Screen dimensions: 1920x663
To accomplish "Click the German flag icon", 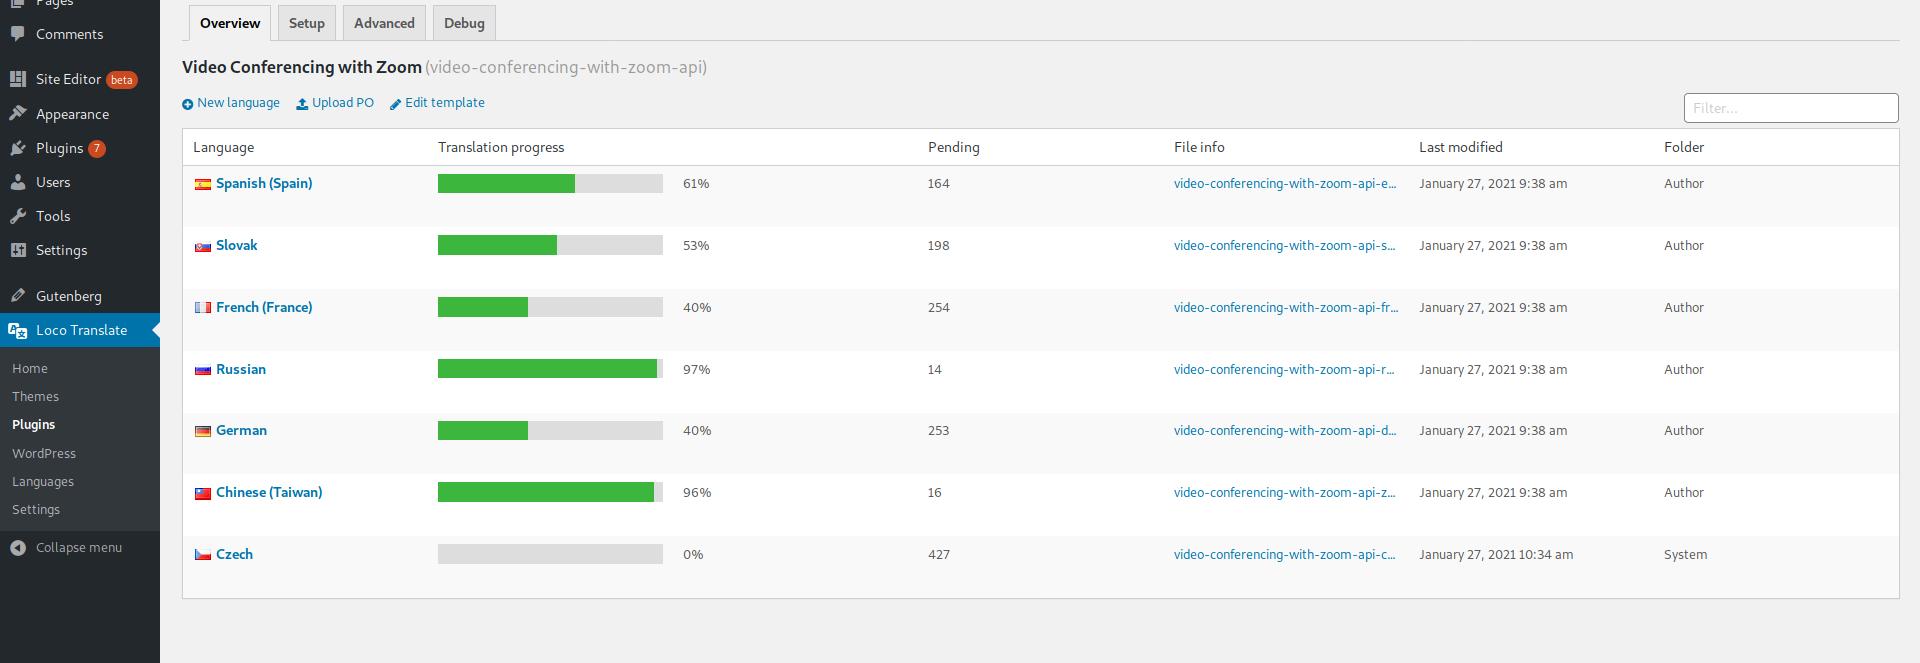I will (203, 431).
